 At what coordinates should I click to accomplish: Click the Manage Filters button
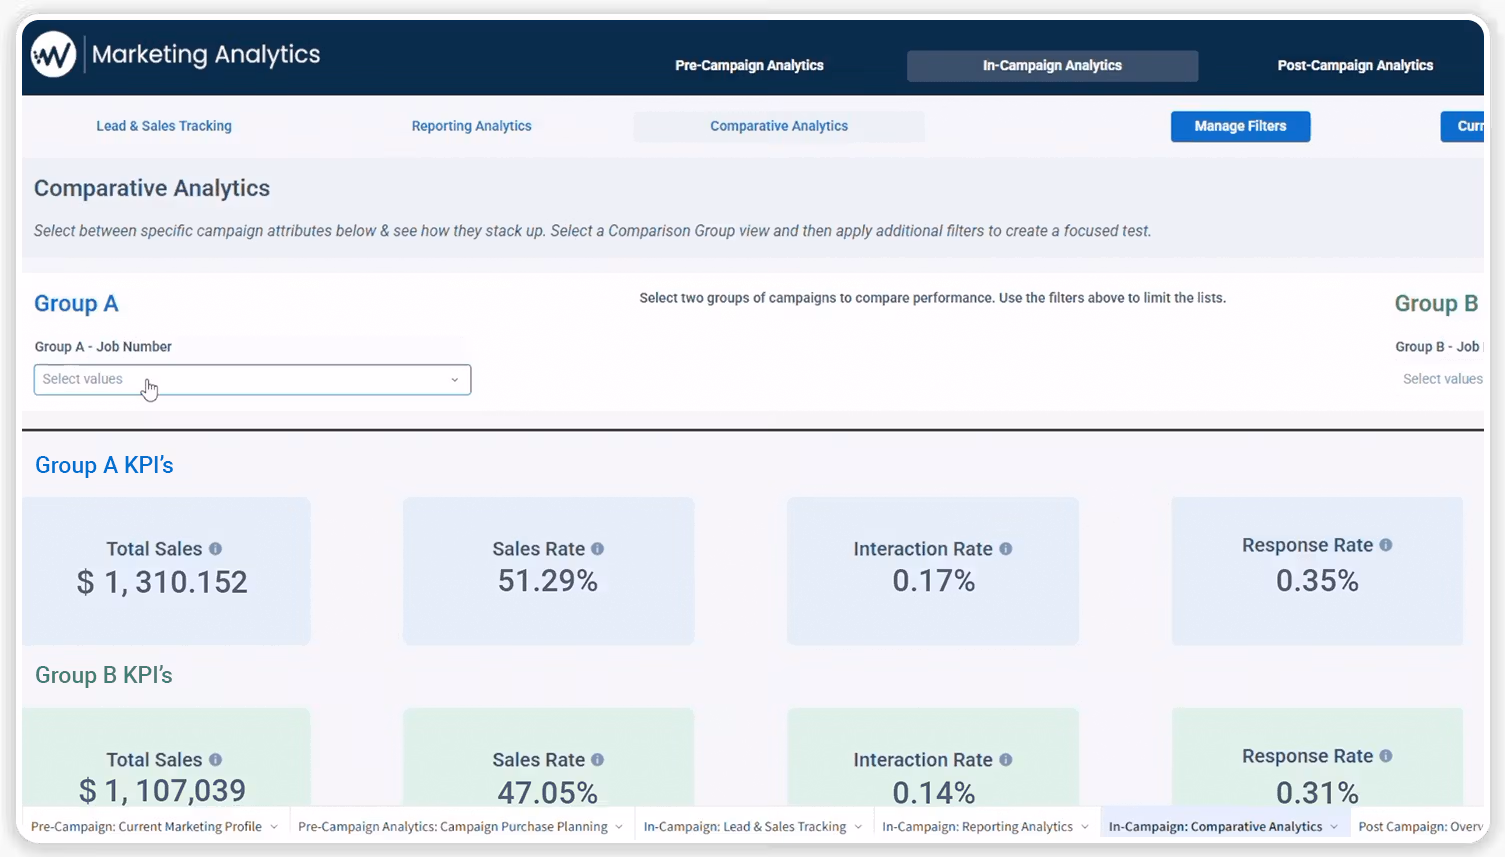1240,126
